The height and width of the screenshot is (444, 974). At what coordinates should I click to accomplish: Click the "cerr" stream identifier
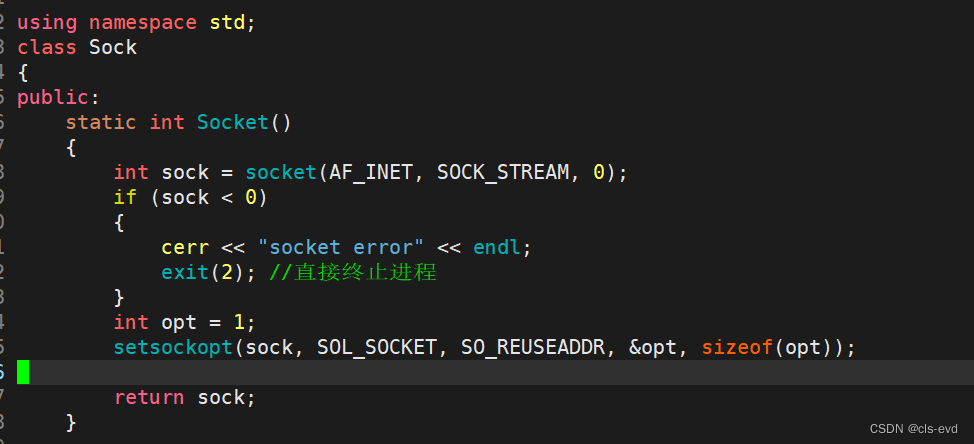click(185, 247)
